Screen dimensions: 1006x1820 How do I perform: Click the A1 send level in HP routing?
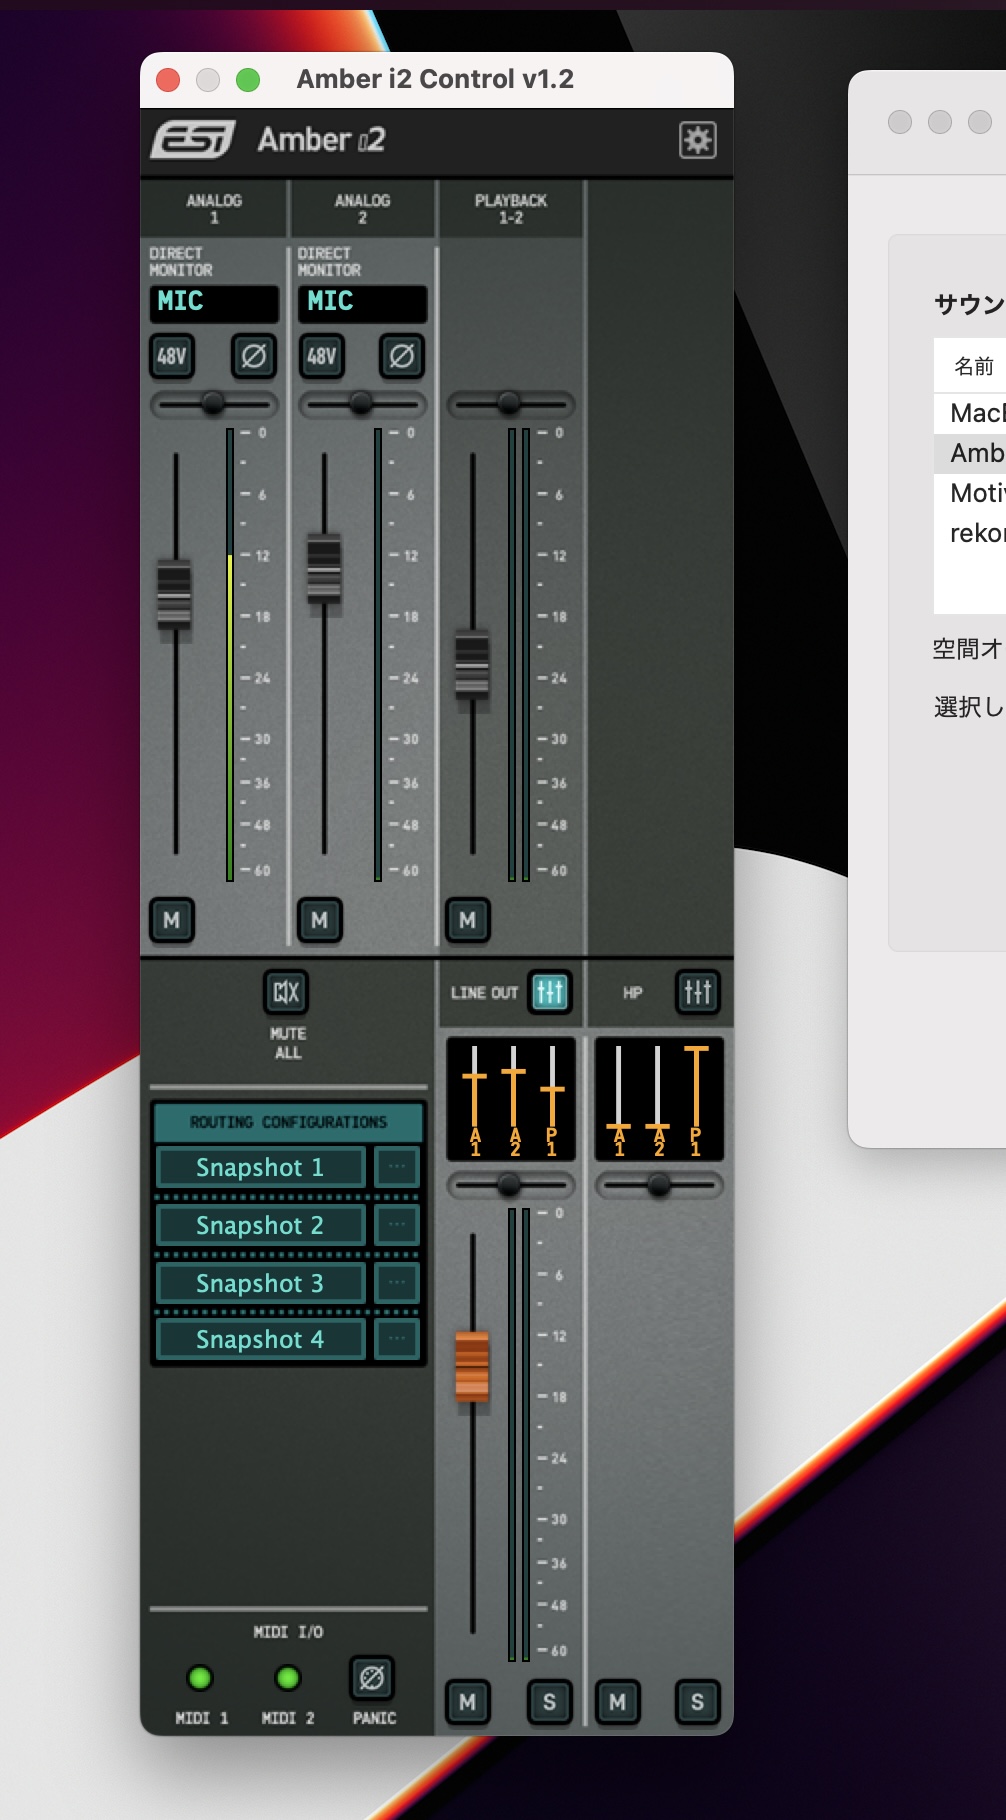[619, 1100]
